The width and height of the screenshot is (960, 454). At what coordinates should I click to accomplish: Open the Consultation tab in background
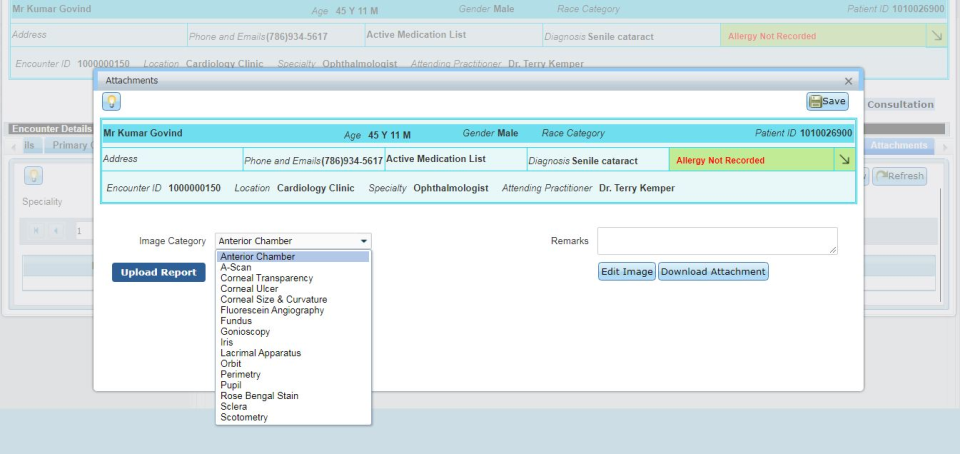click(900, 105)
